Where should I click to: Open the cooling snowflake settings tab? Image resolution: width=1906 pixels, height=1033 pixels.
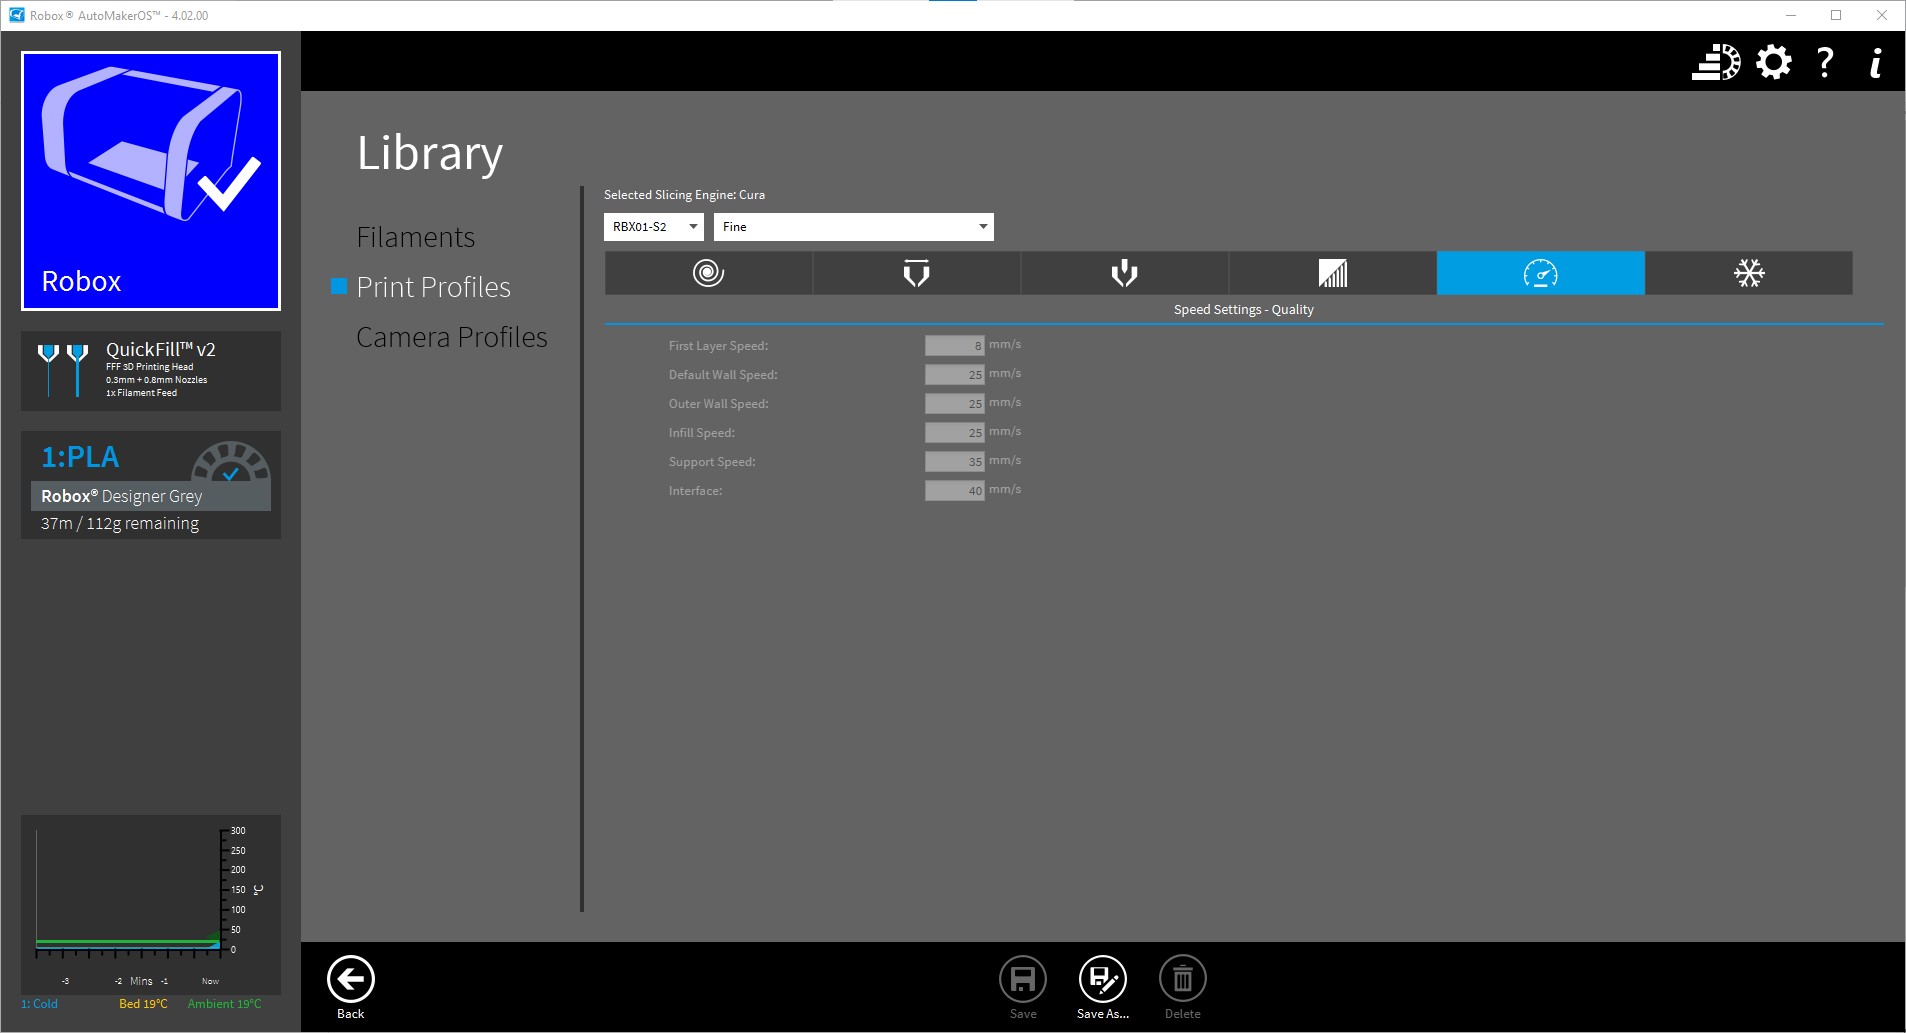point(1748,273)
